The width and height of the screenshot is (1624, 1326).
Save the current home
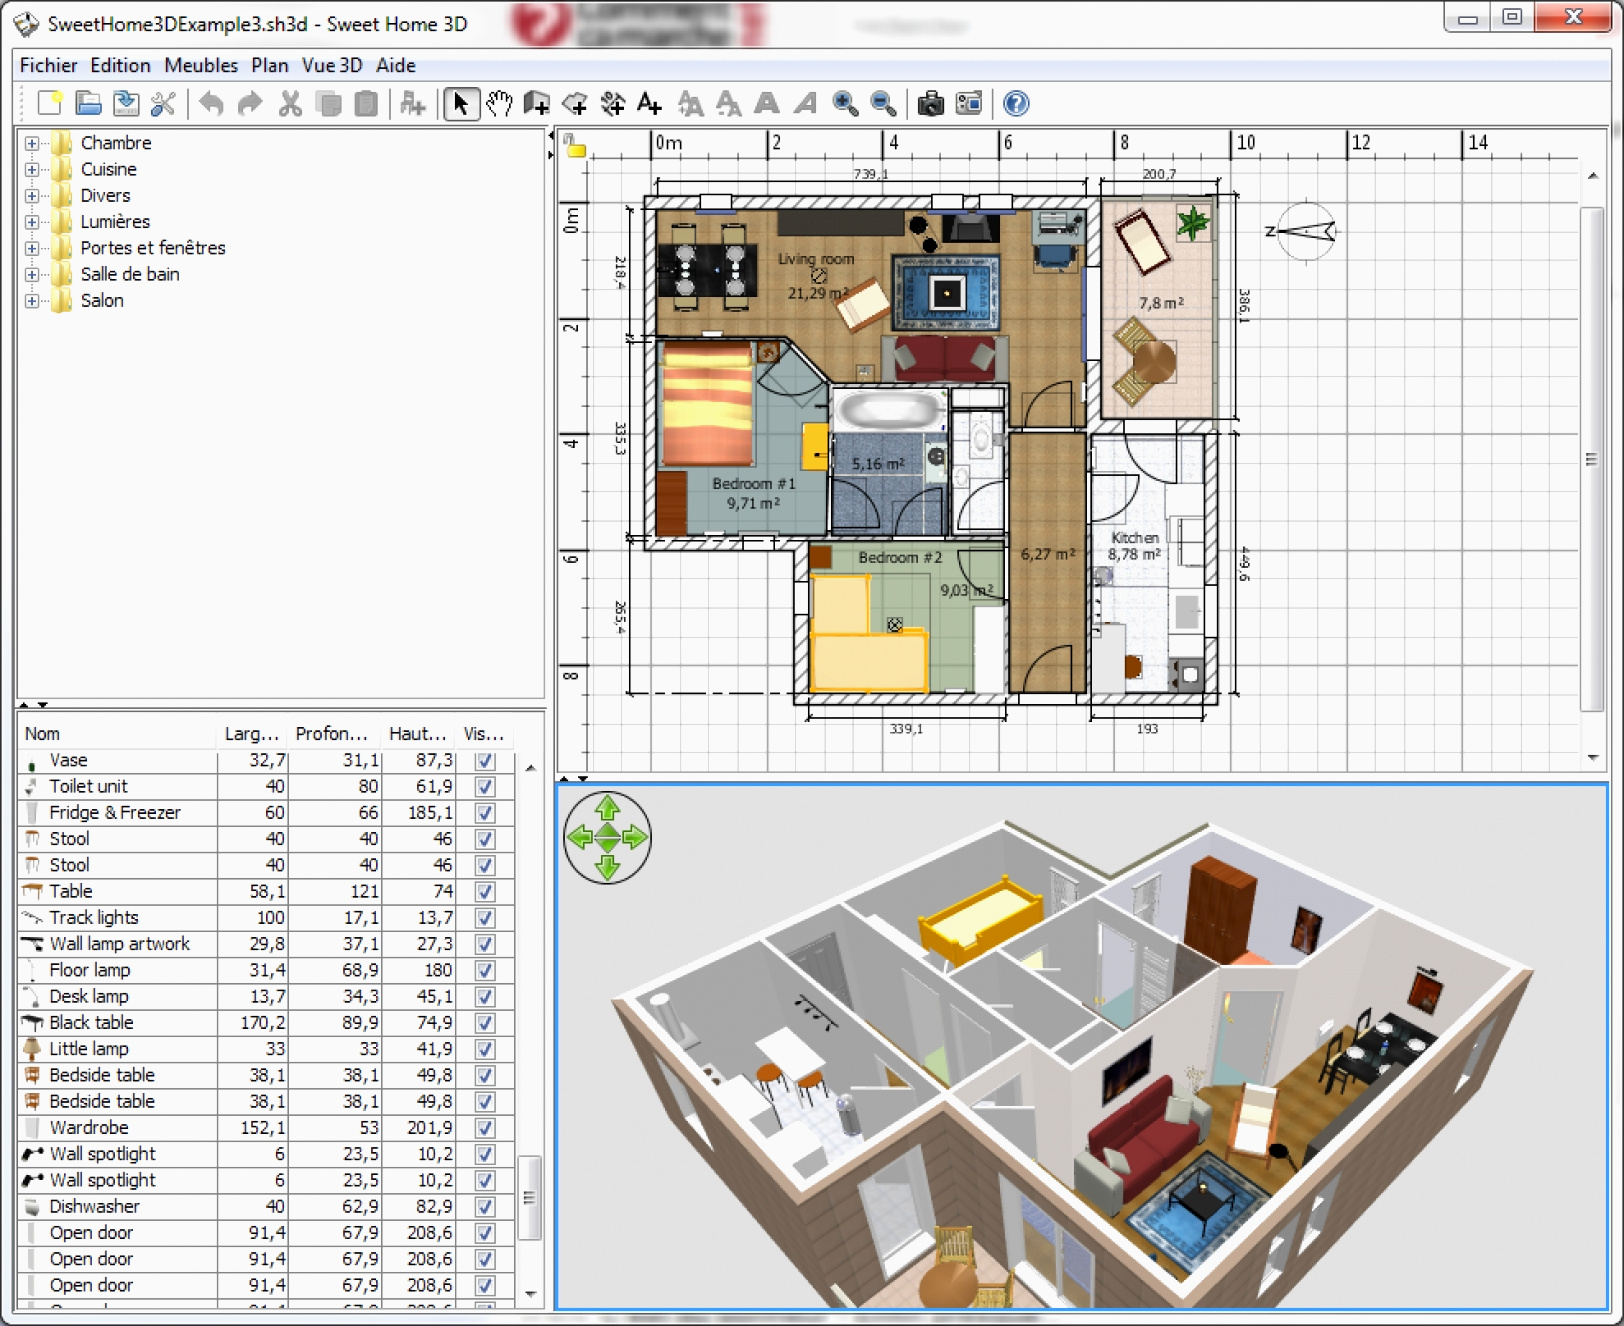[126, 103]
